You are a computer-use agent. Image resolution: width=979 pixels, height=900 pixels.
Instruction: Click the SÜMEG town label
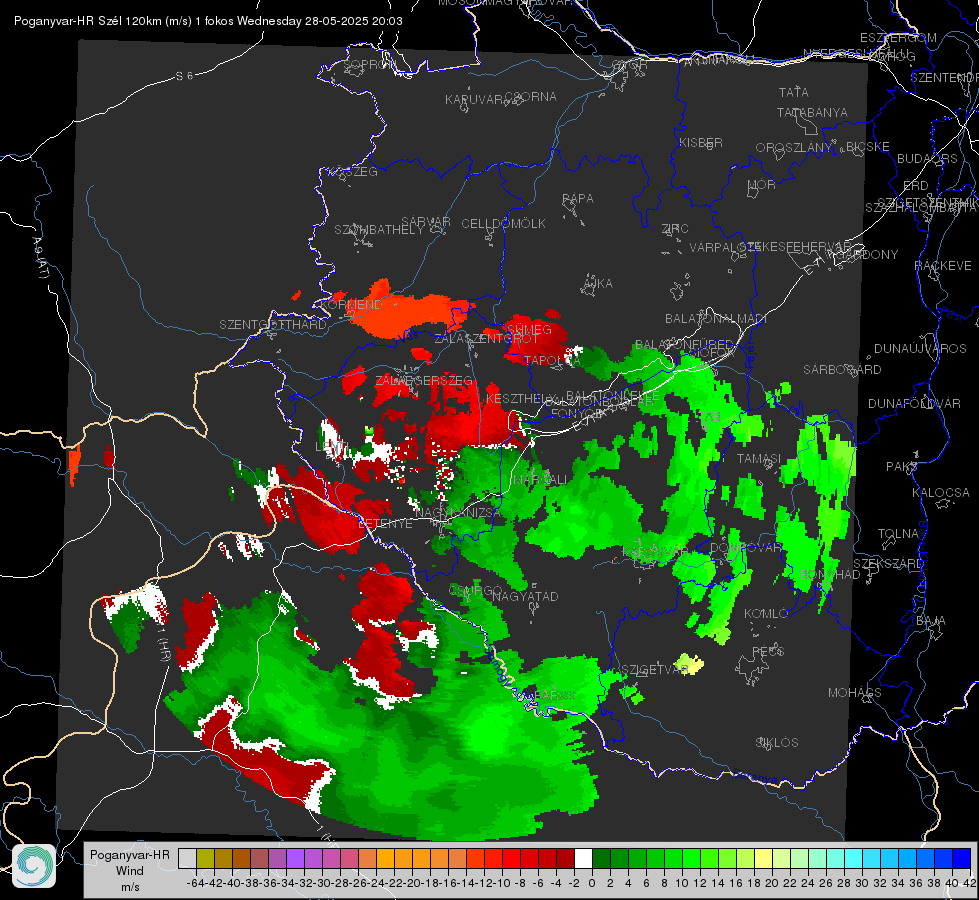coord(529,330)
